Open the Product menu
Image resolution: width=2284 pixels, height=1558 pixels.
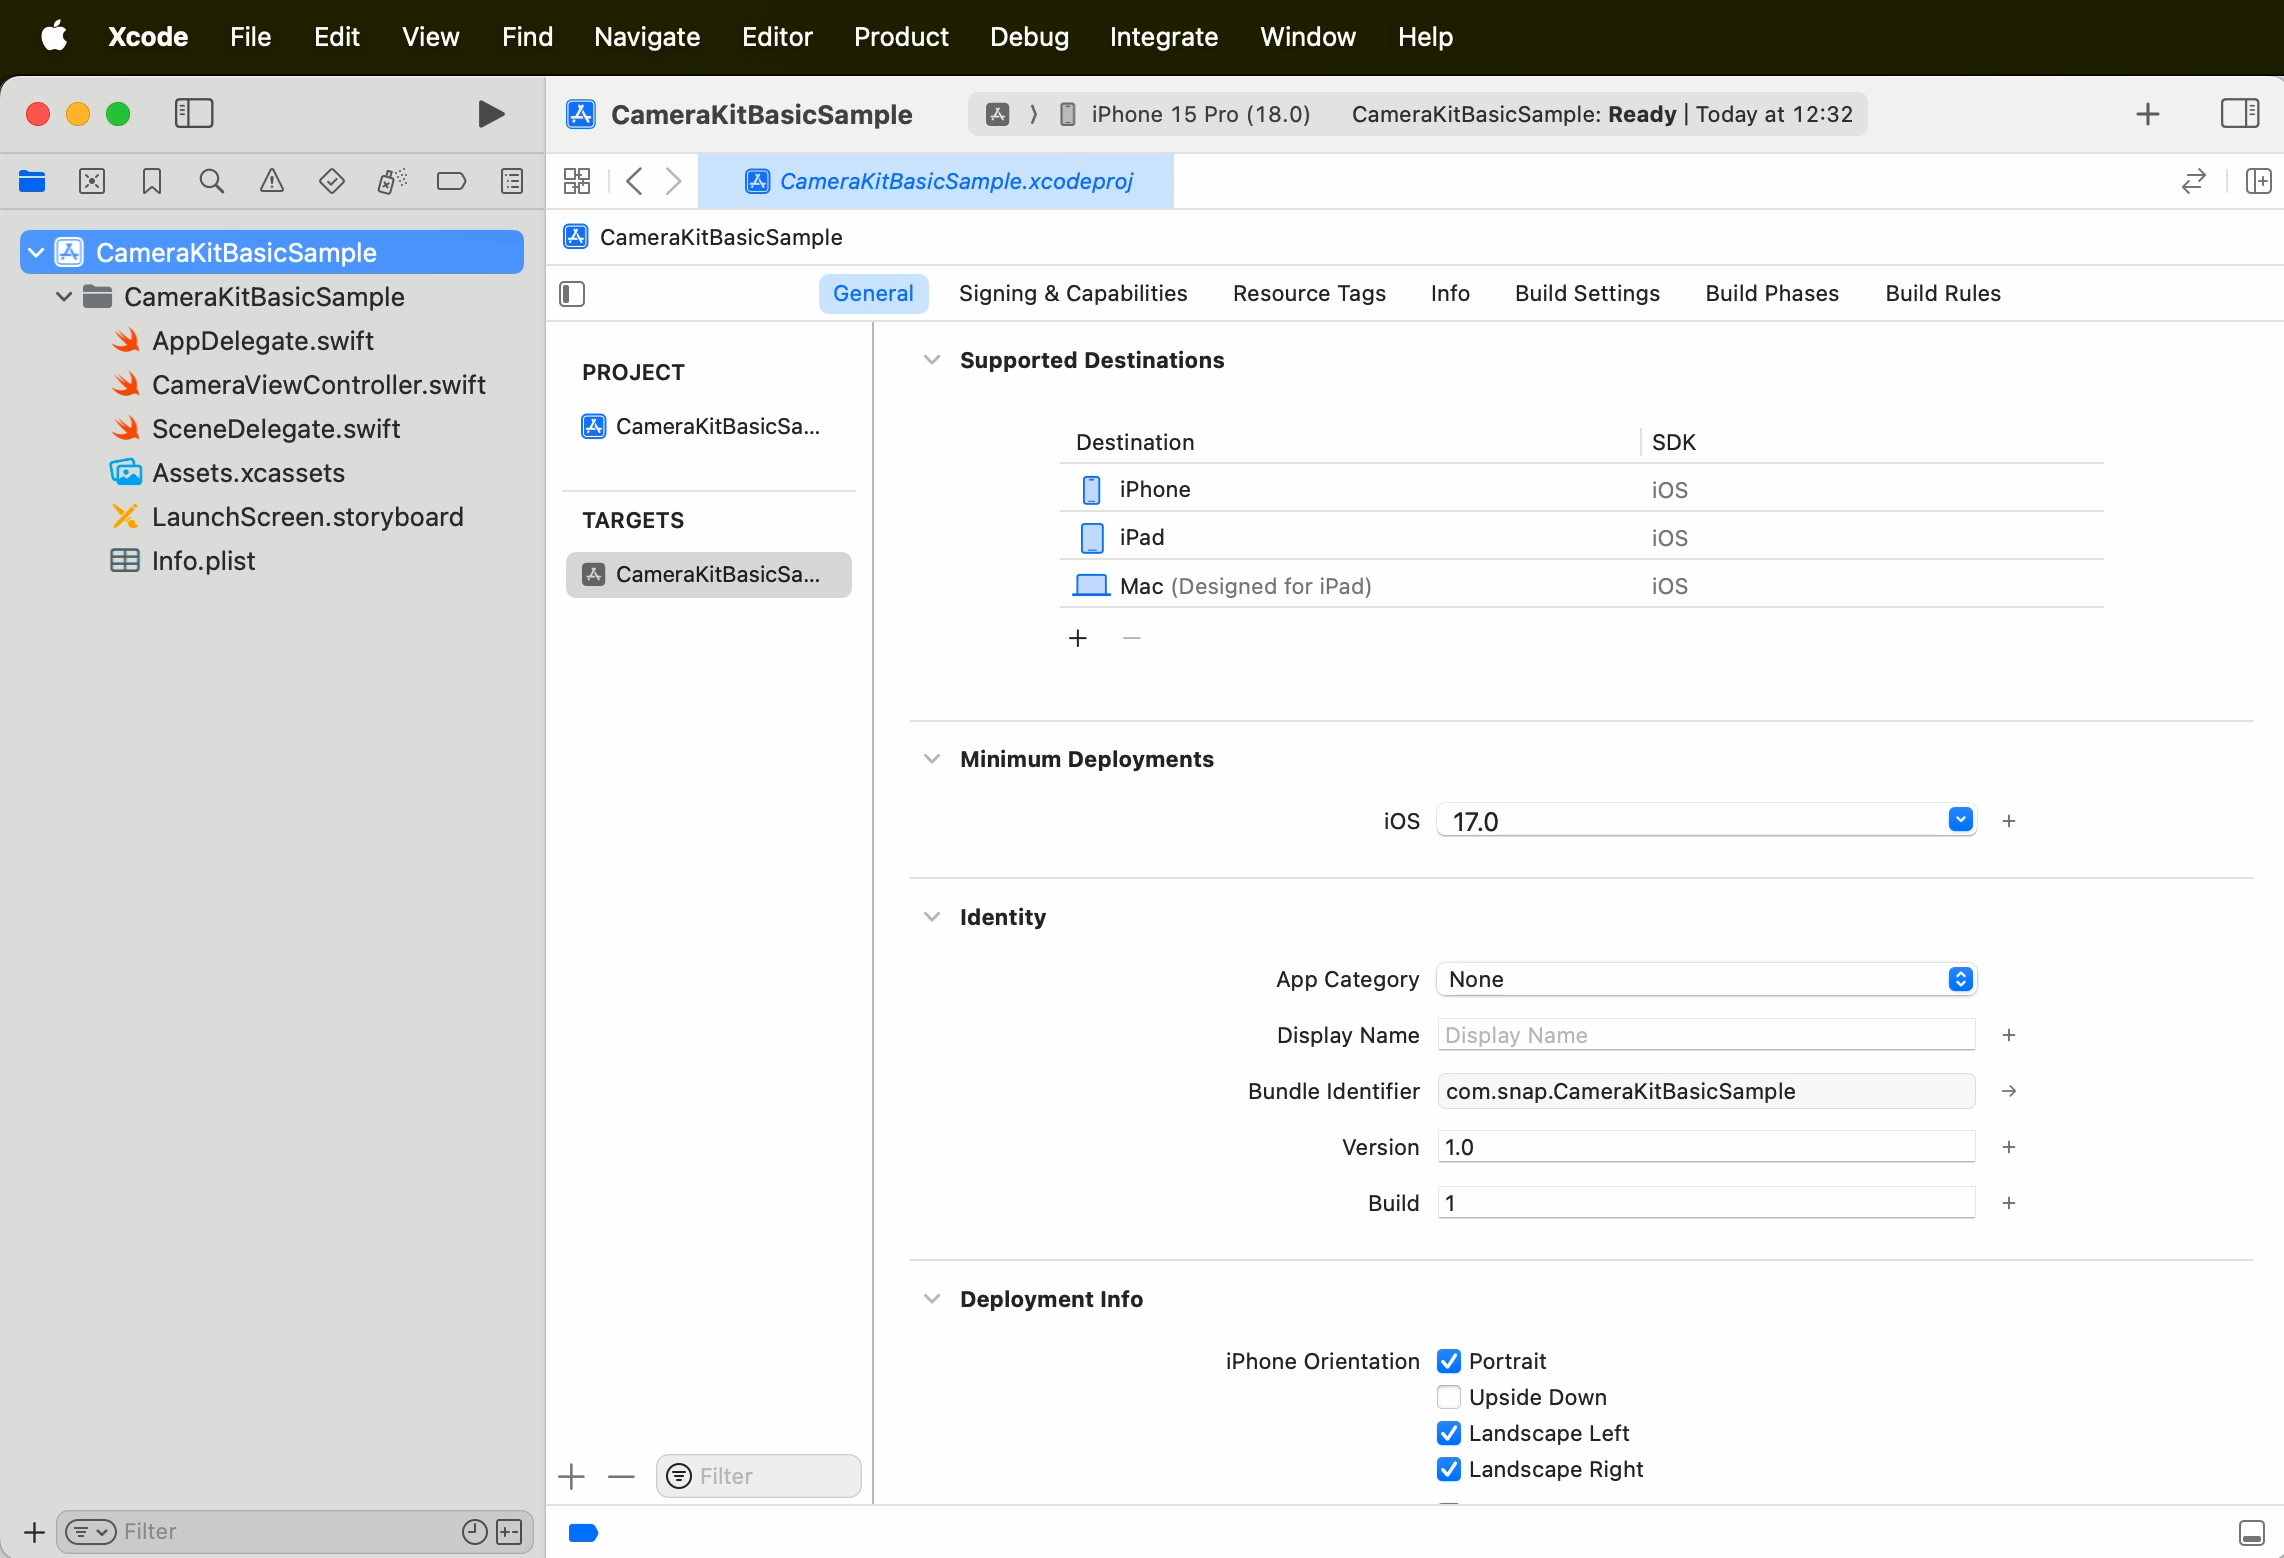[x=900, y=37]
